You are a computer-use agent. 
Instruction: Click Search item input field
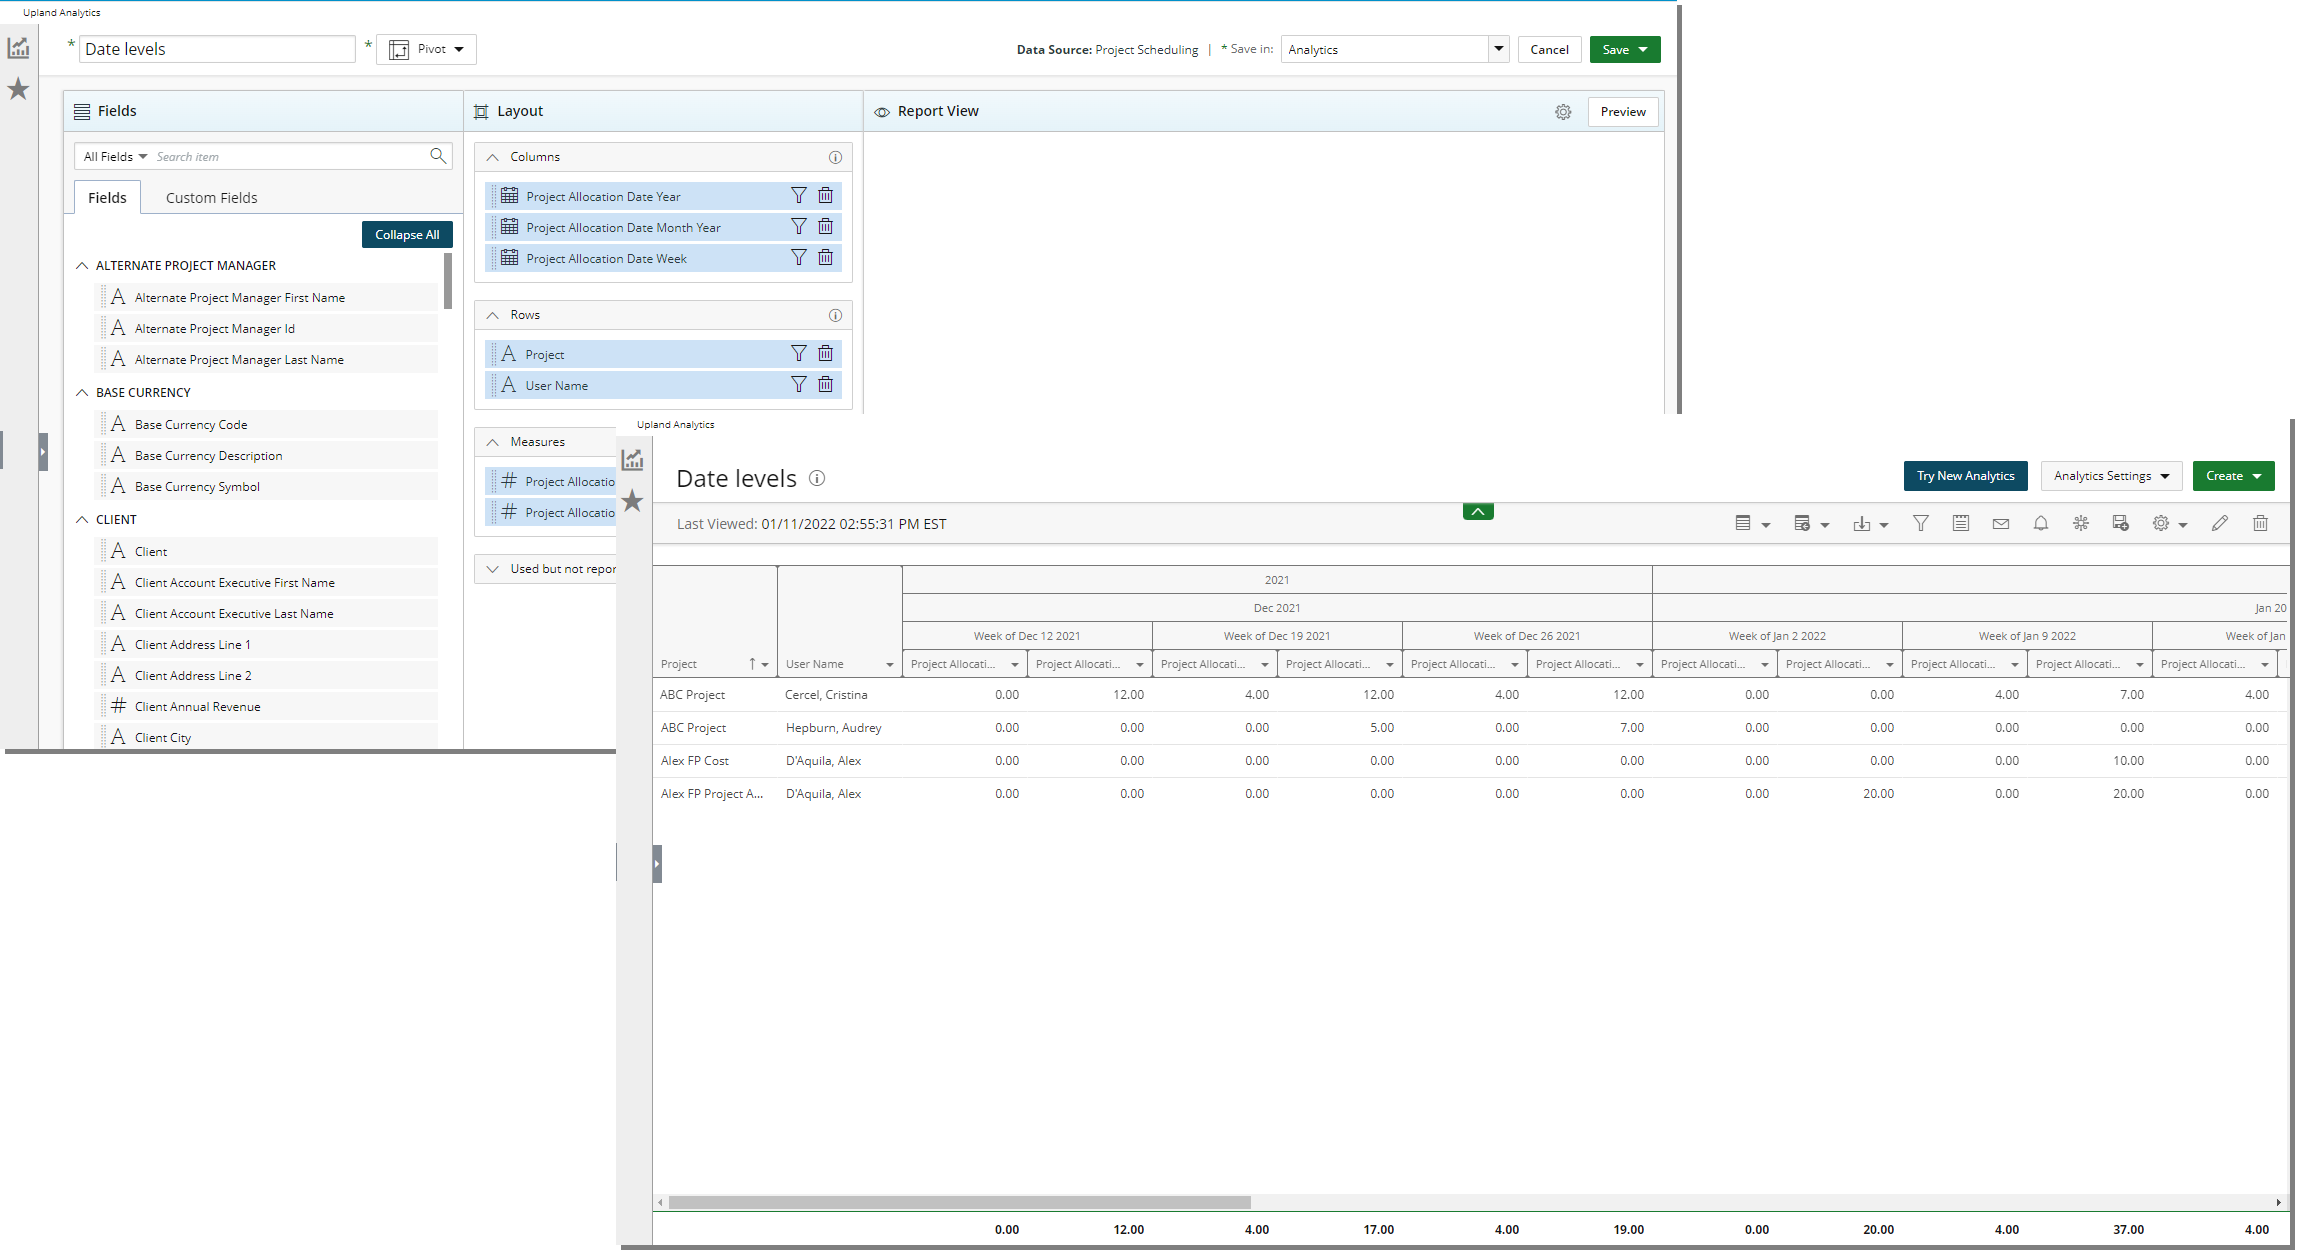pyautogui.click(x=288, y=157)
